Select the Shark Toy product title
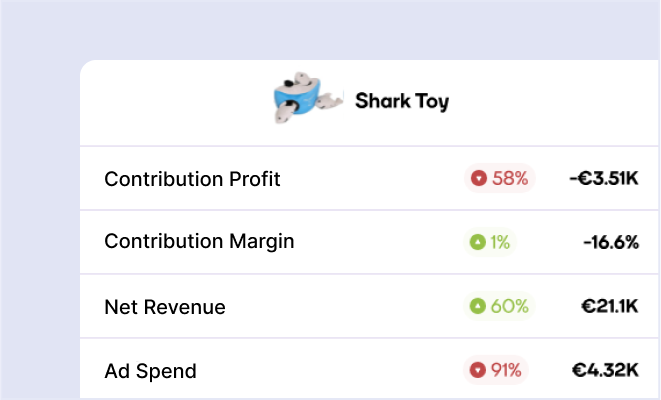Screen dimensions: 661x400 click(402, 101)
